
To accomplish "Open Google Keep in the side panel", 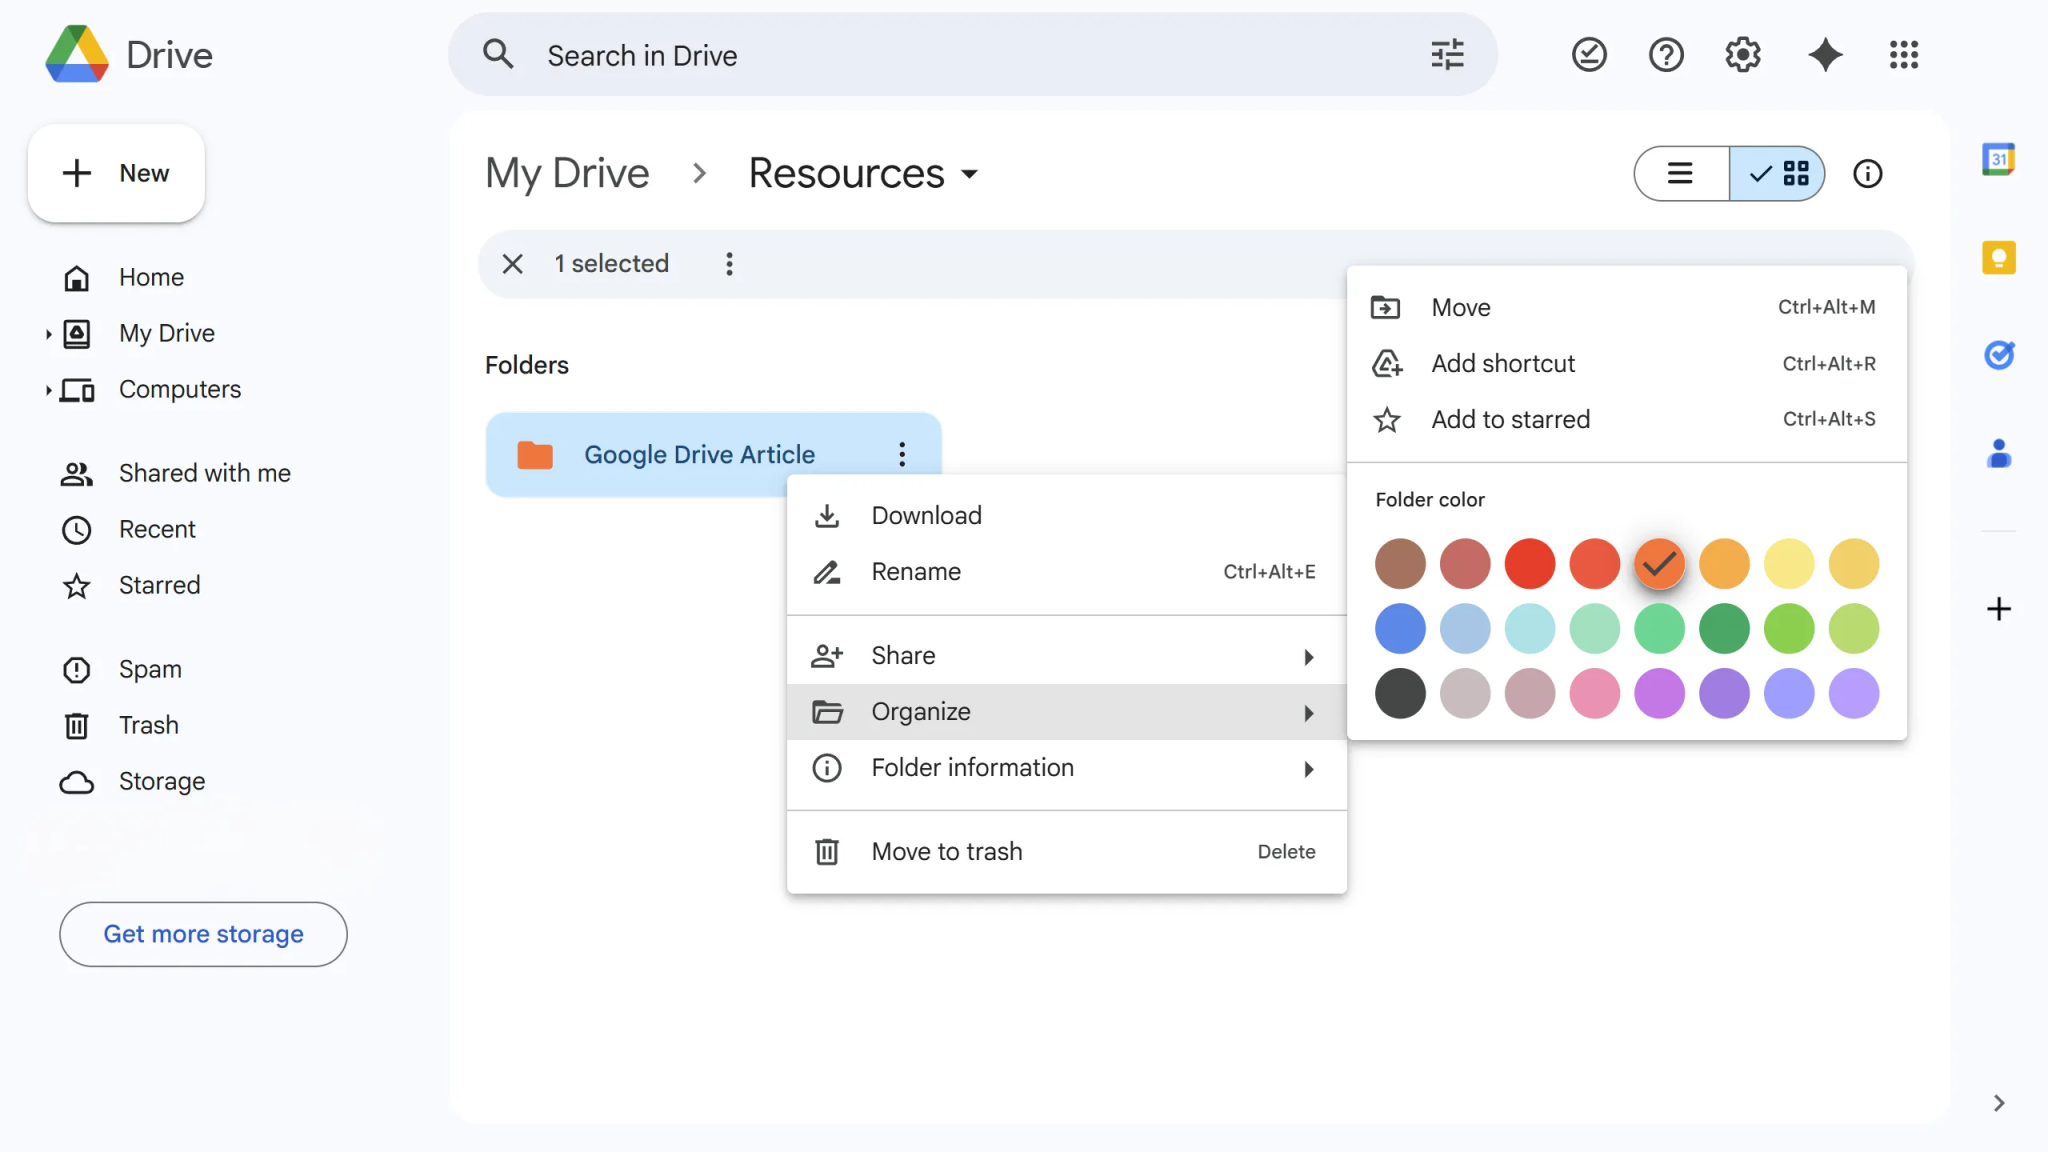I will 2000,257.
